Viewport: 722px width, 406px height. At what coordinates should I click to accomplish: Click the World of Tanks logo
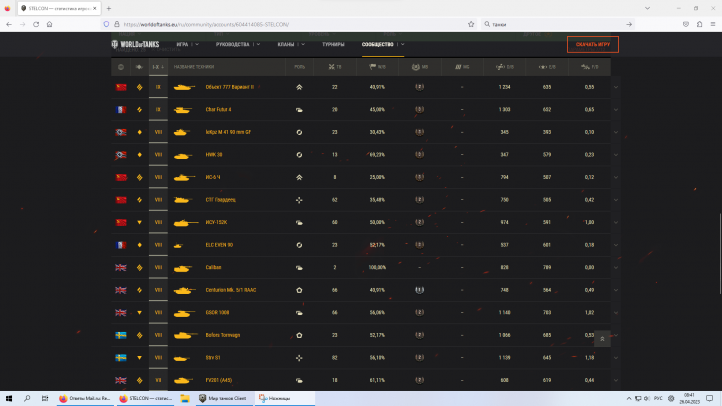134,44
